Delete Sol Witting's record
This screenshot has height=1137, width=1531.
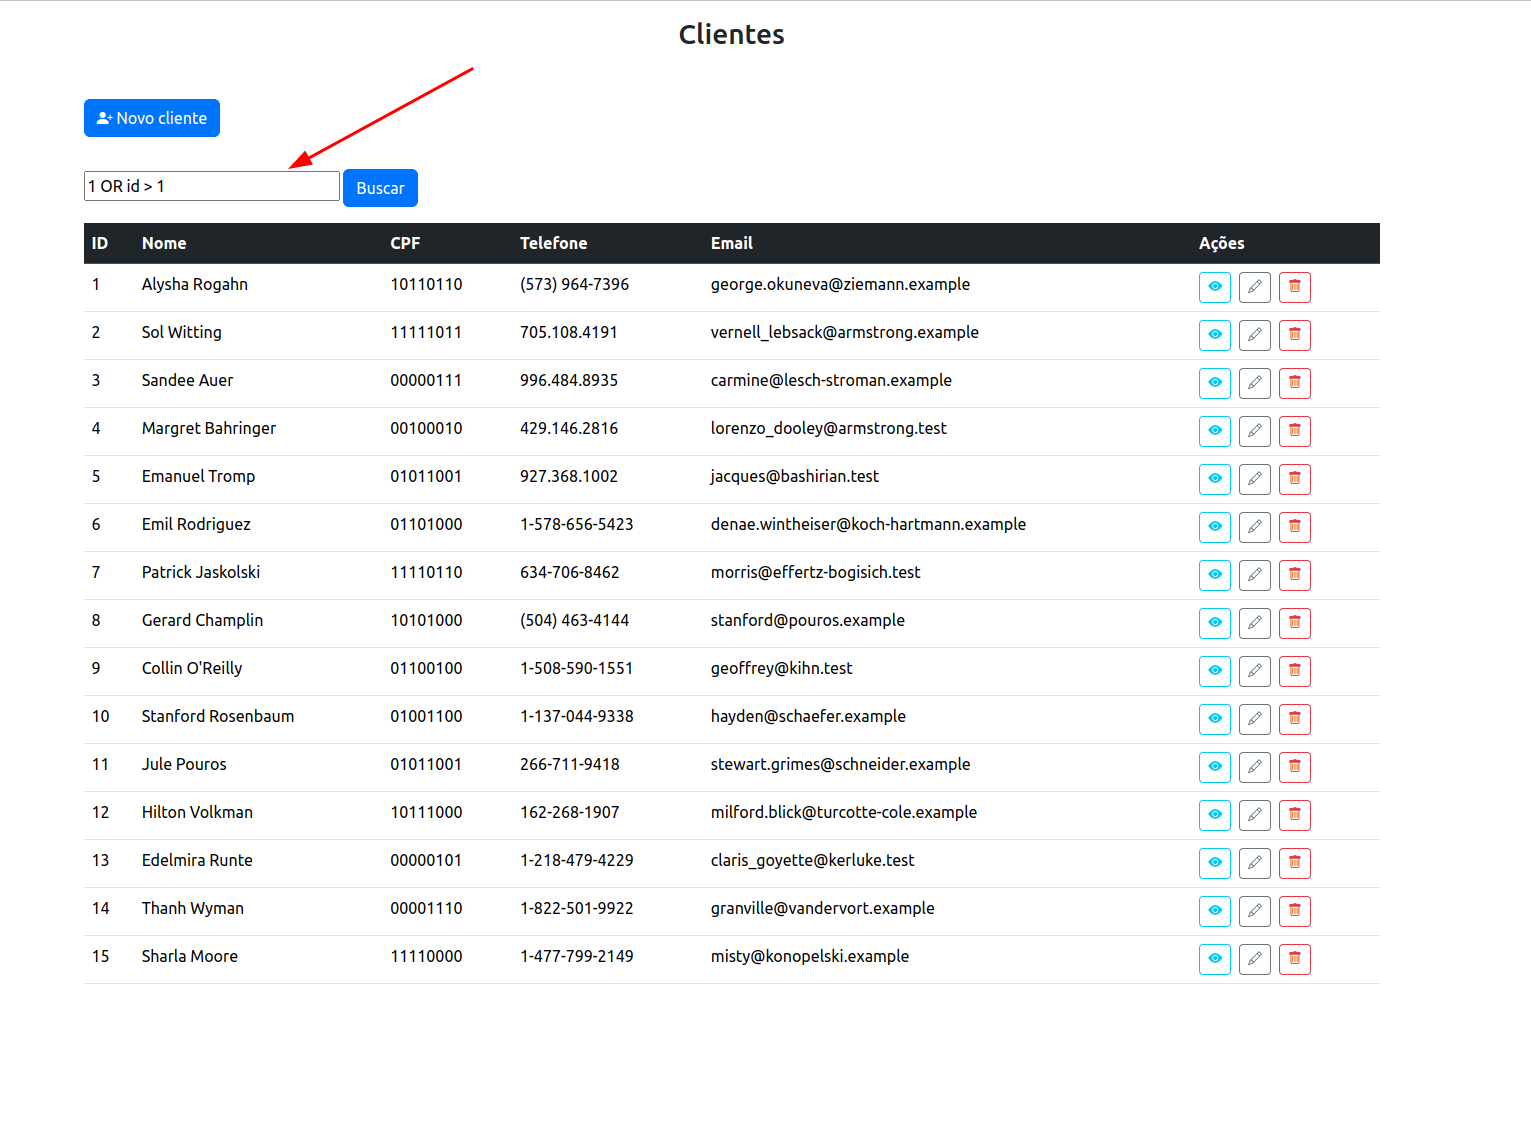point(1295,335)
